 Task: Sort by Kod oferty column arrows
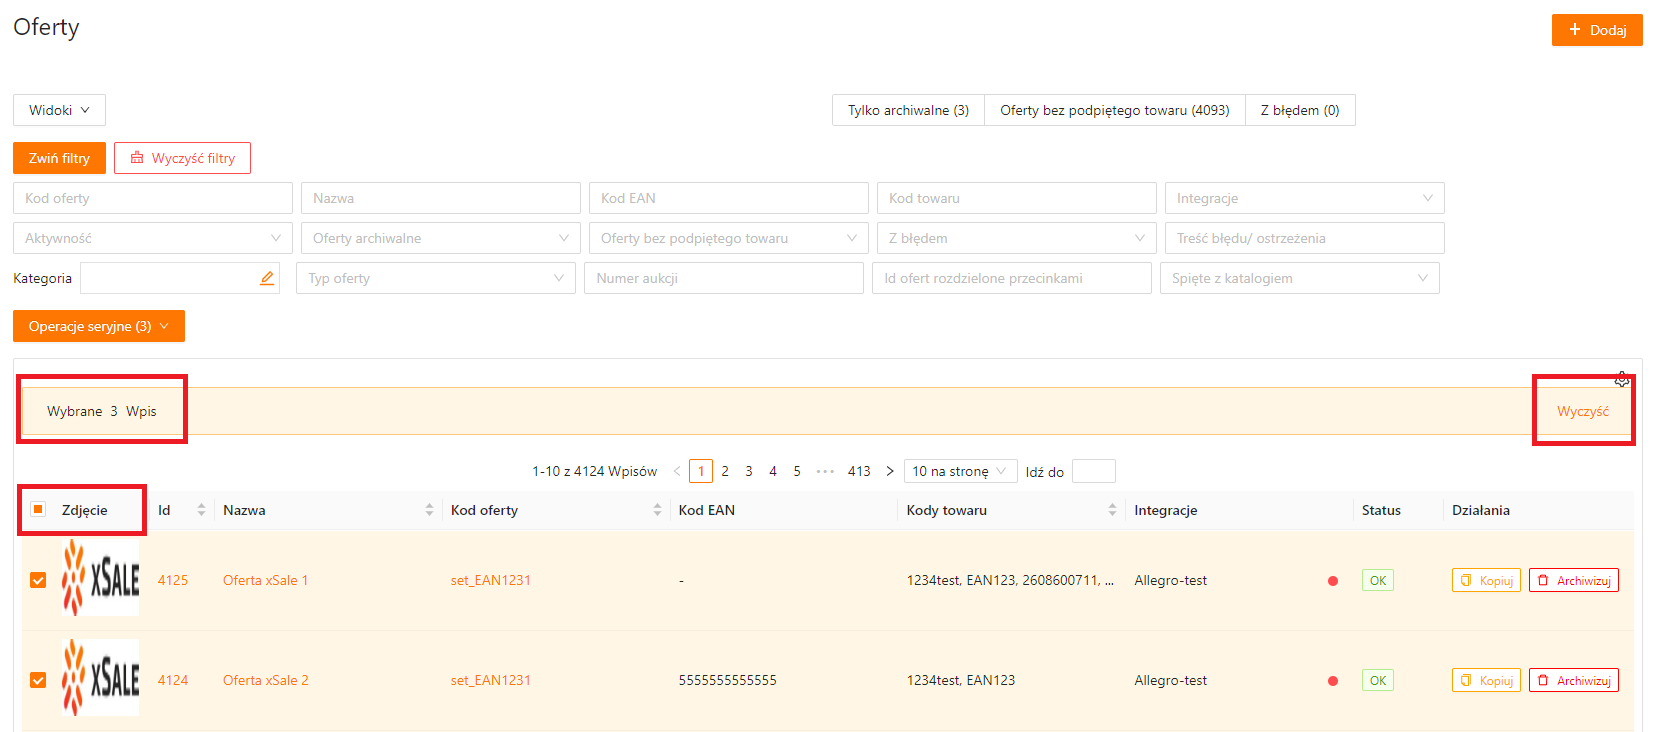coord(657,510)
